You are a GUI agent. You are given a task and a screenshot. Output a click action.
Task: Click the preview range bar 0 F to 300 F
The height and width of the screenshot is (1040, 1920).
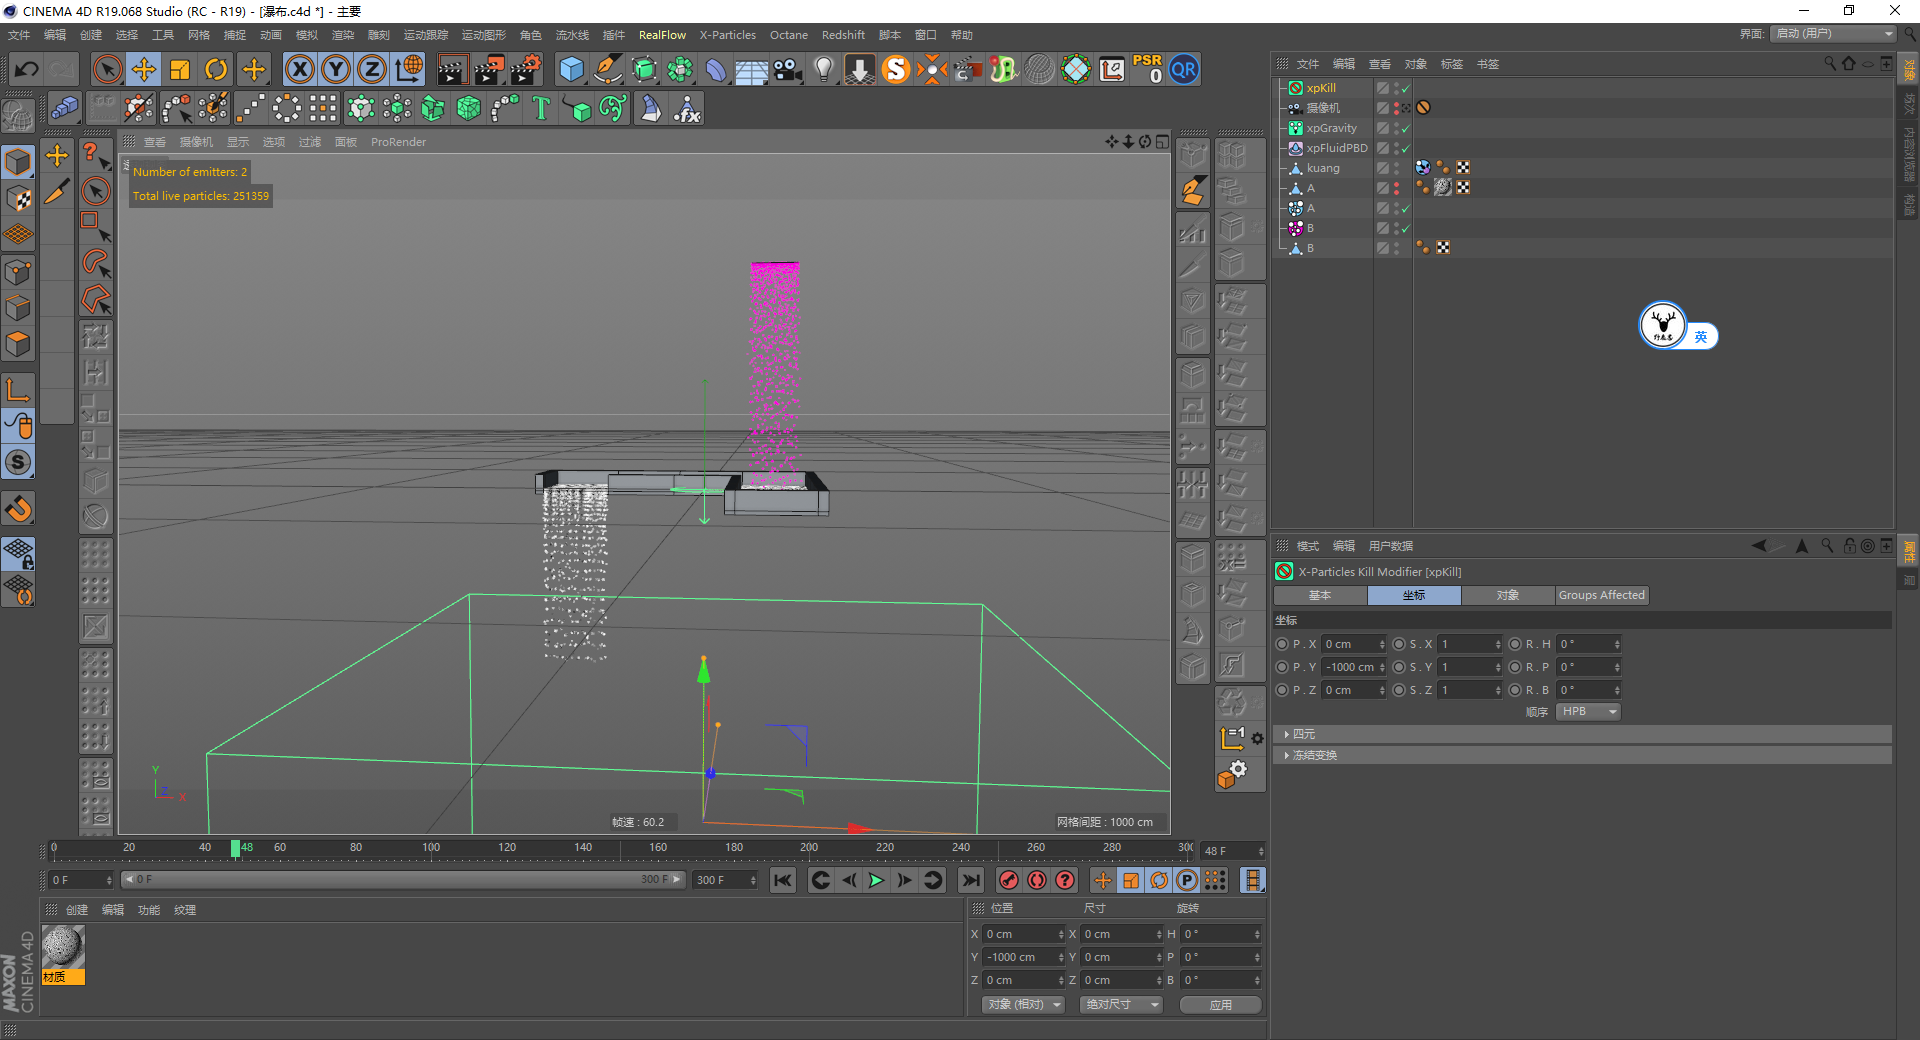(403, 880)
